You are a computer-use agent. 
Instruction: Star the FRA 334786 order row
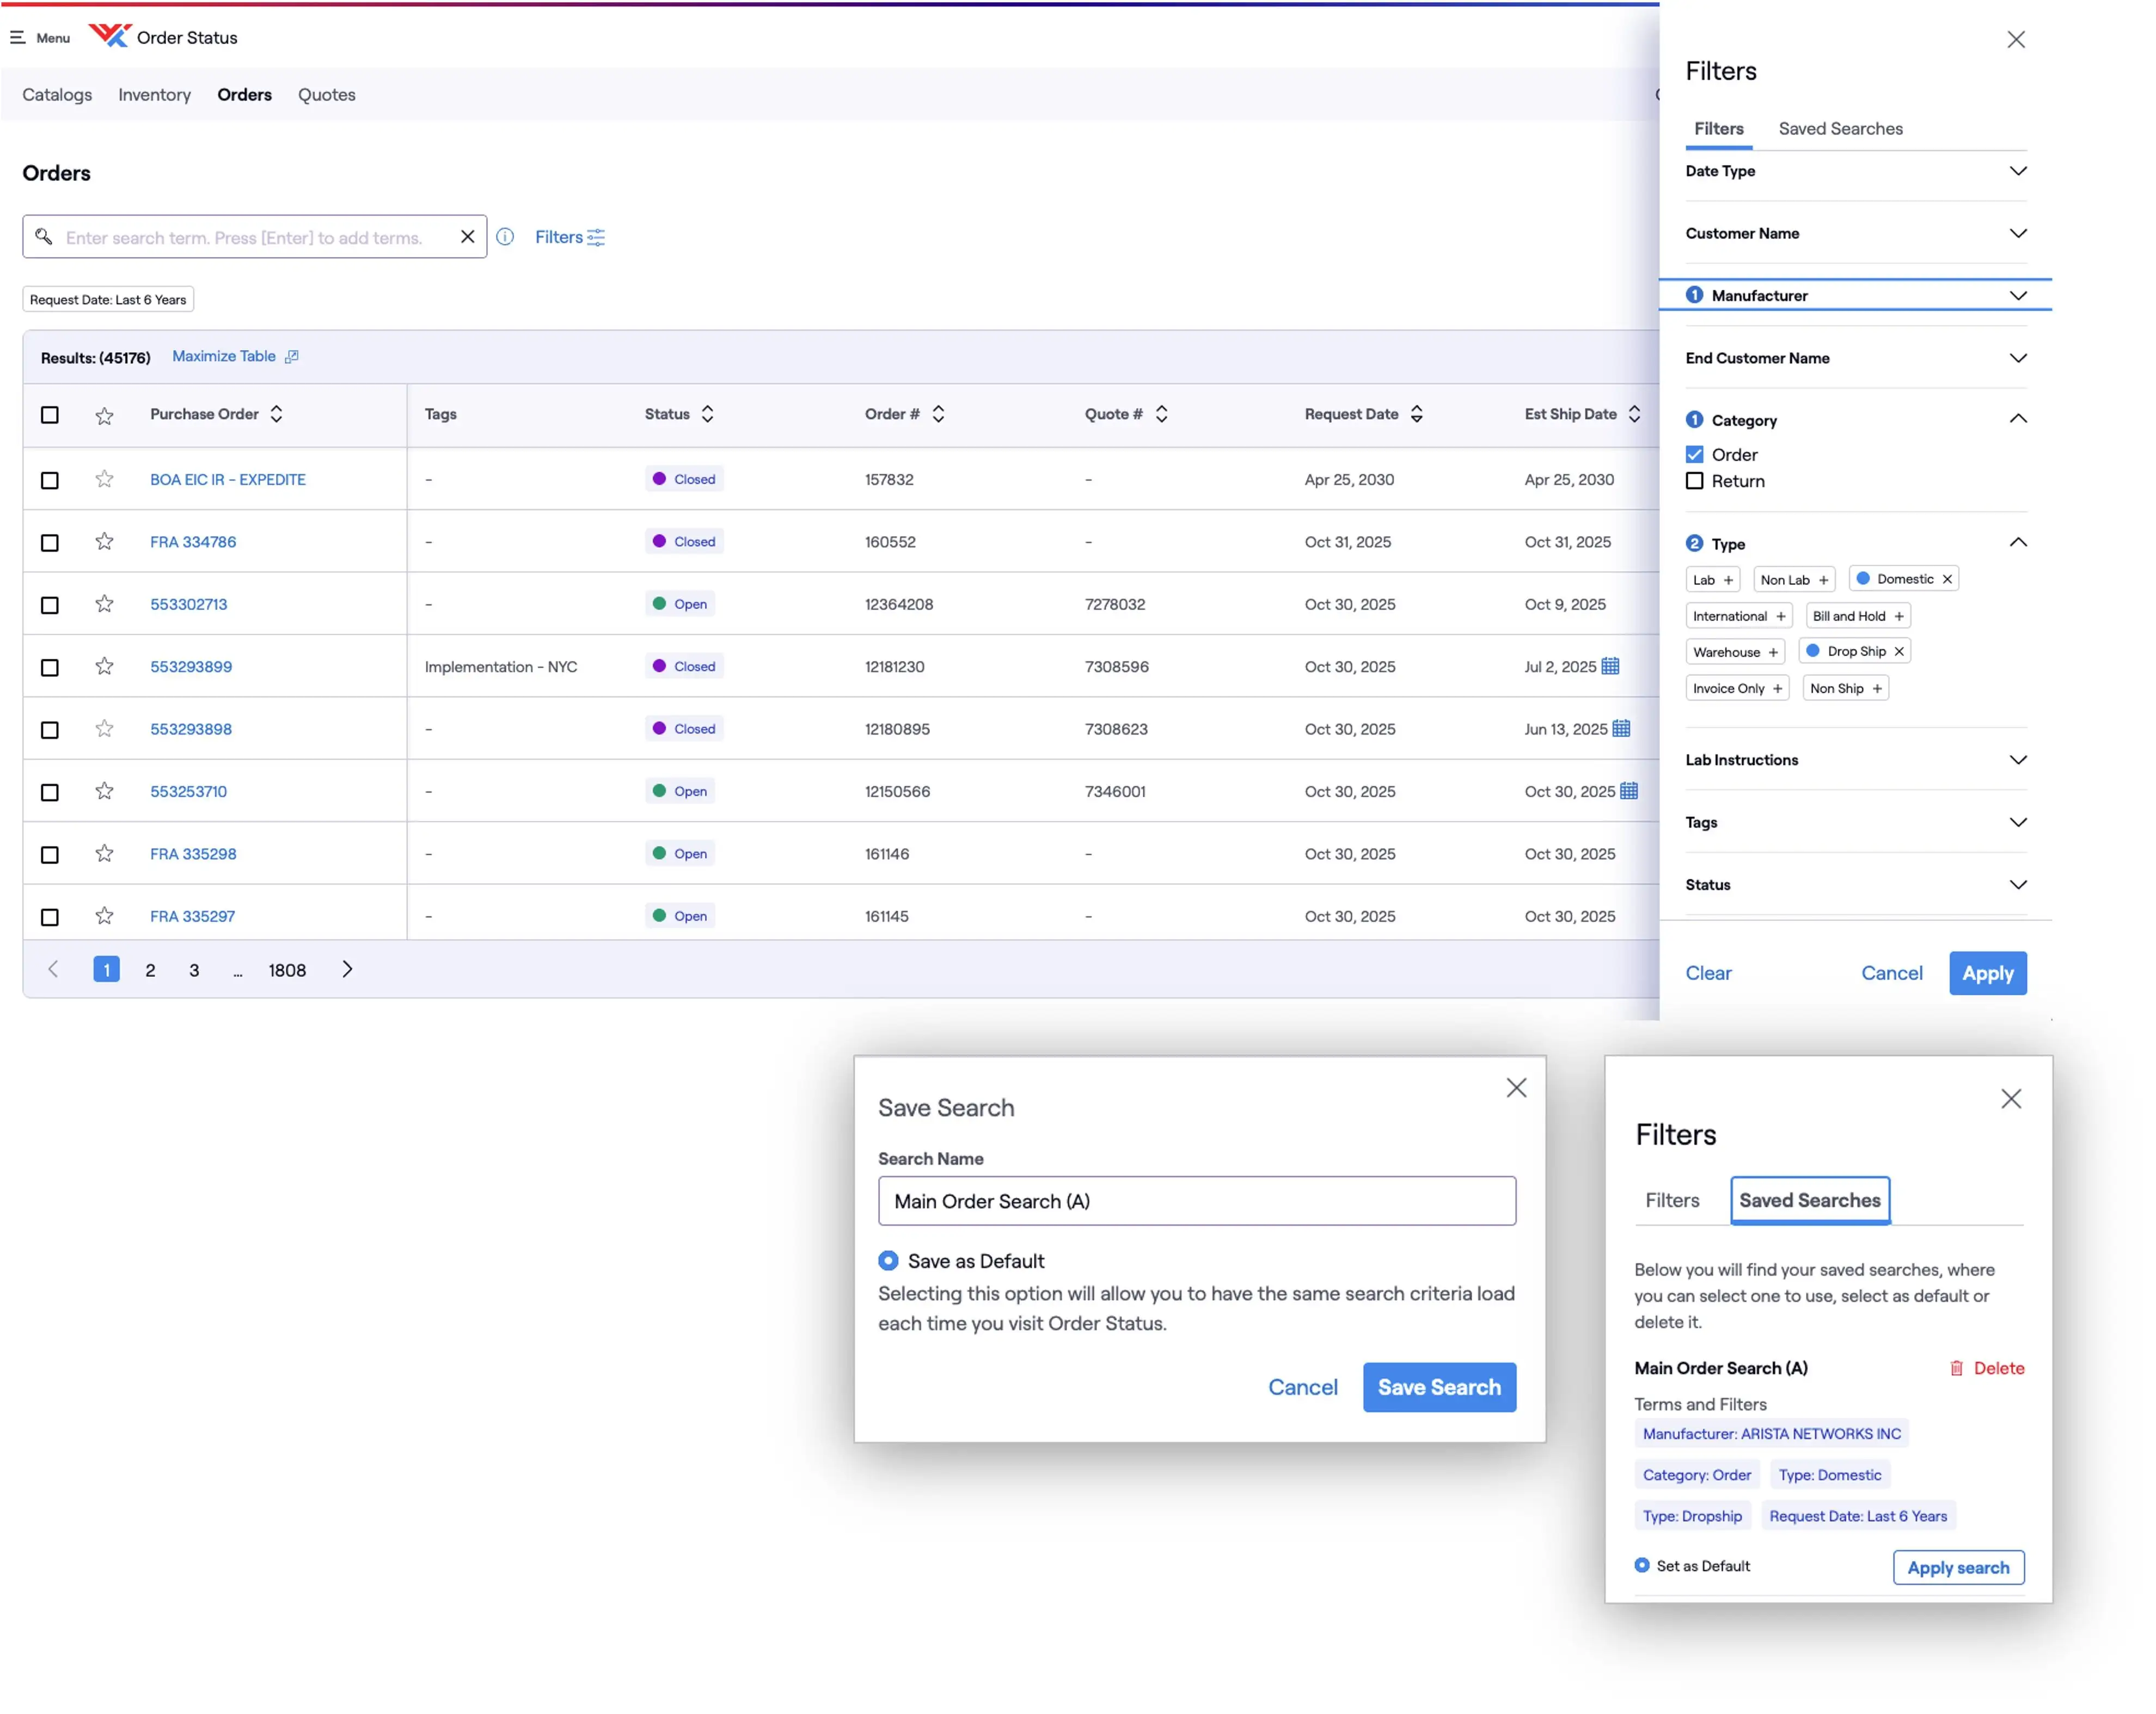click(x=104, y=541)
